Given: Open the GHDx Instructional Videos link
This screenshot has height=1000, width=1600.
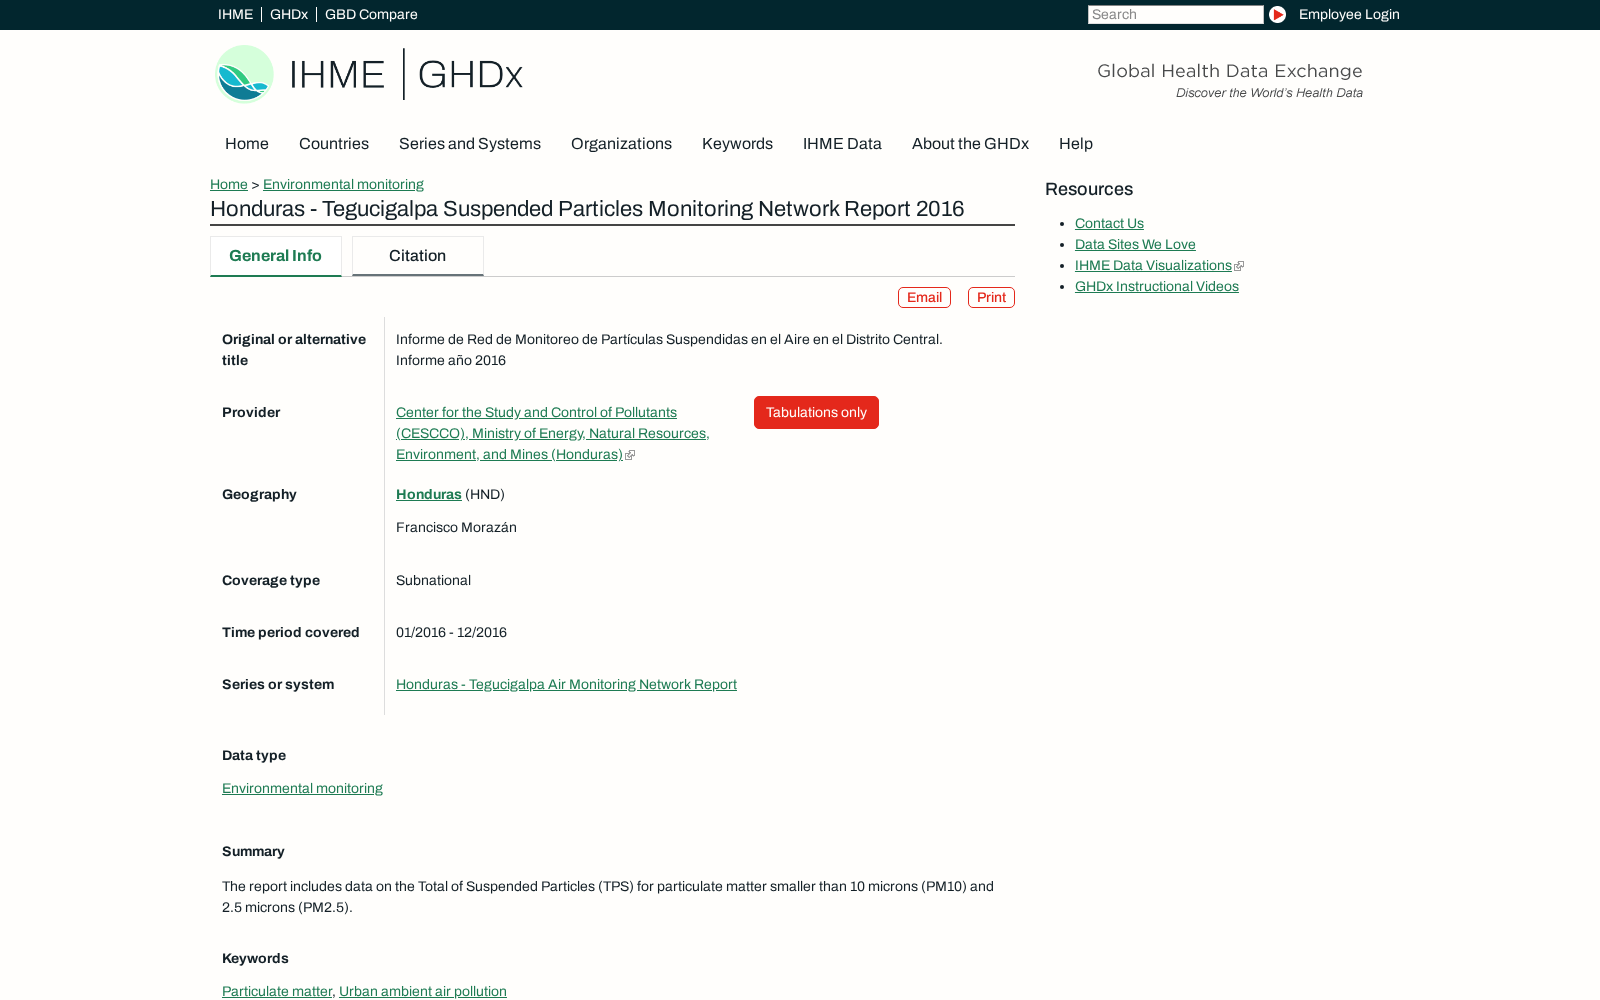Looking at the screenshot, I should [1157, 287].
